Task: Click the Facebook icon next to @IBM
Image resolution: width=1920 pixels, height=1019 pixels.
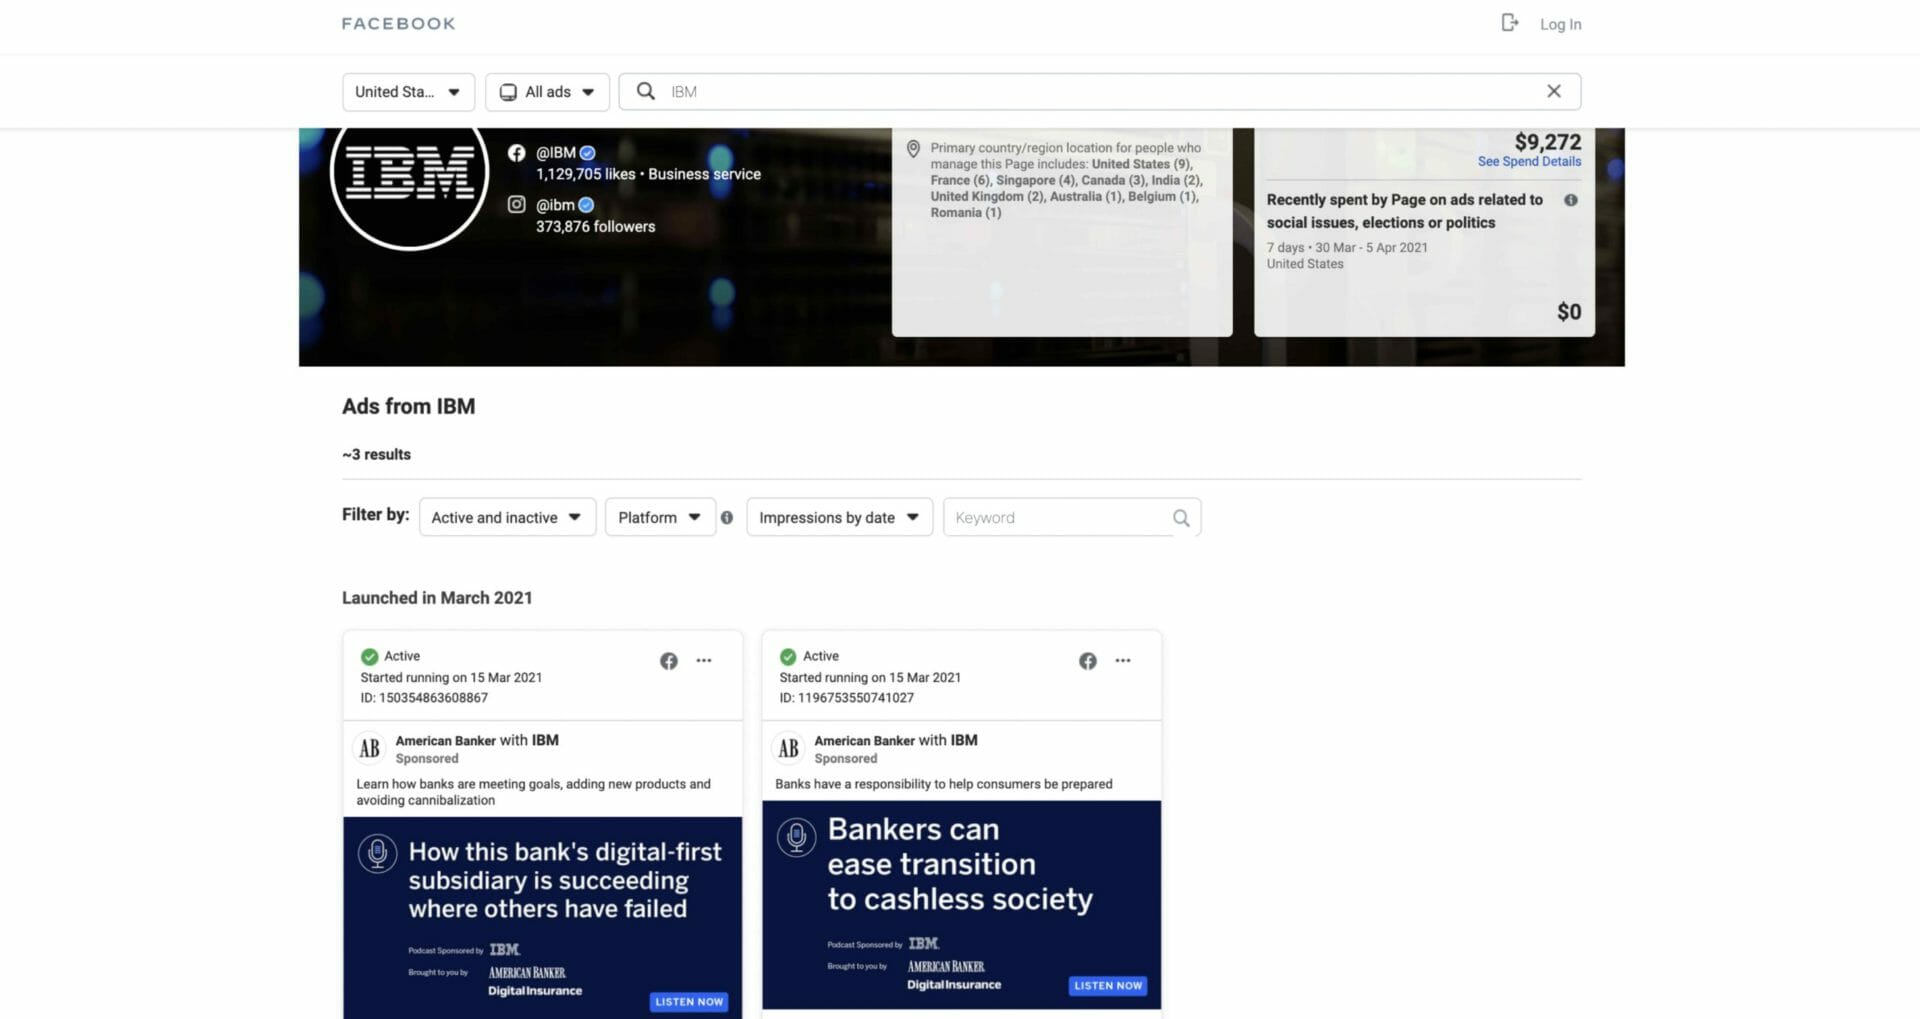Action: [516, 153]
